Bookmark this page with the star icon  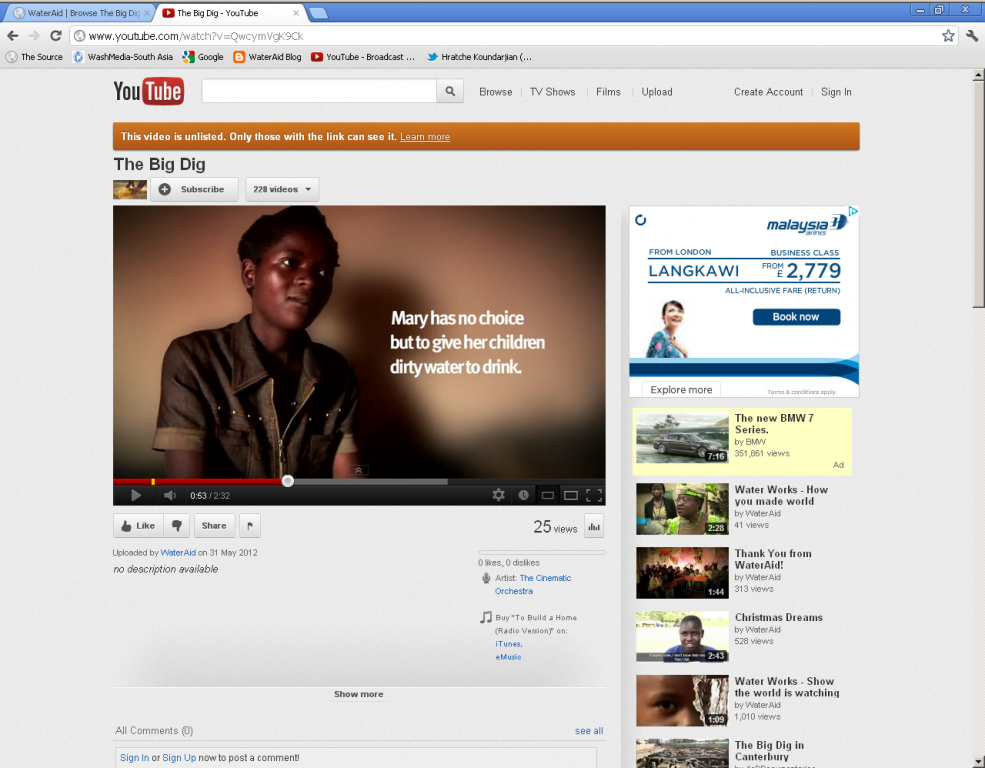[x=948, y=36]
